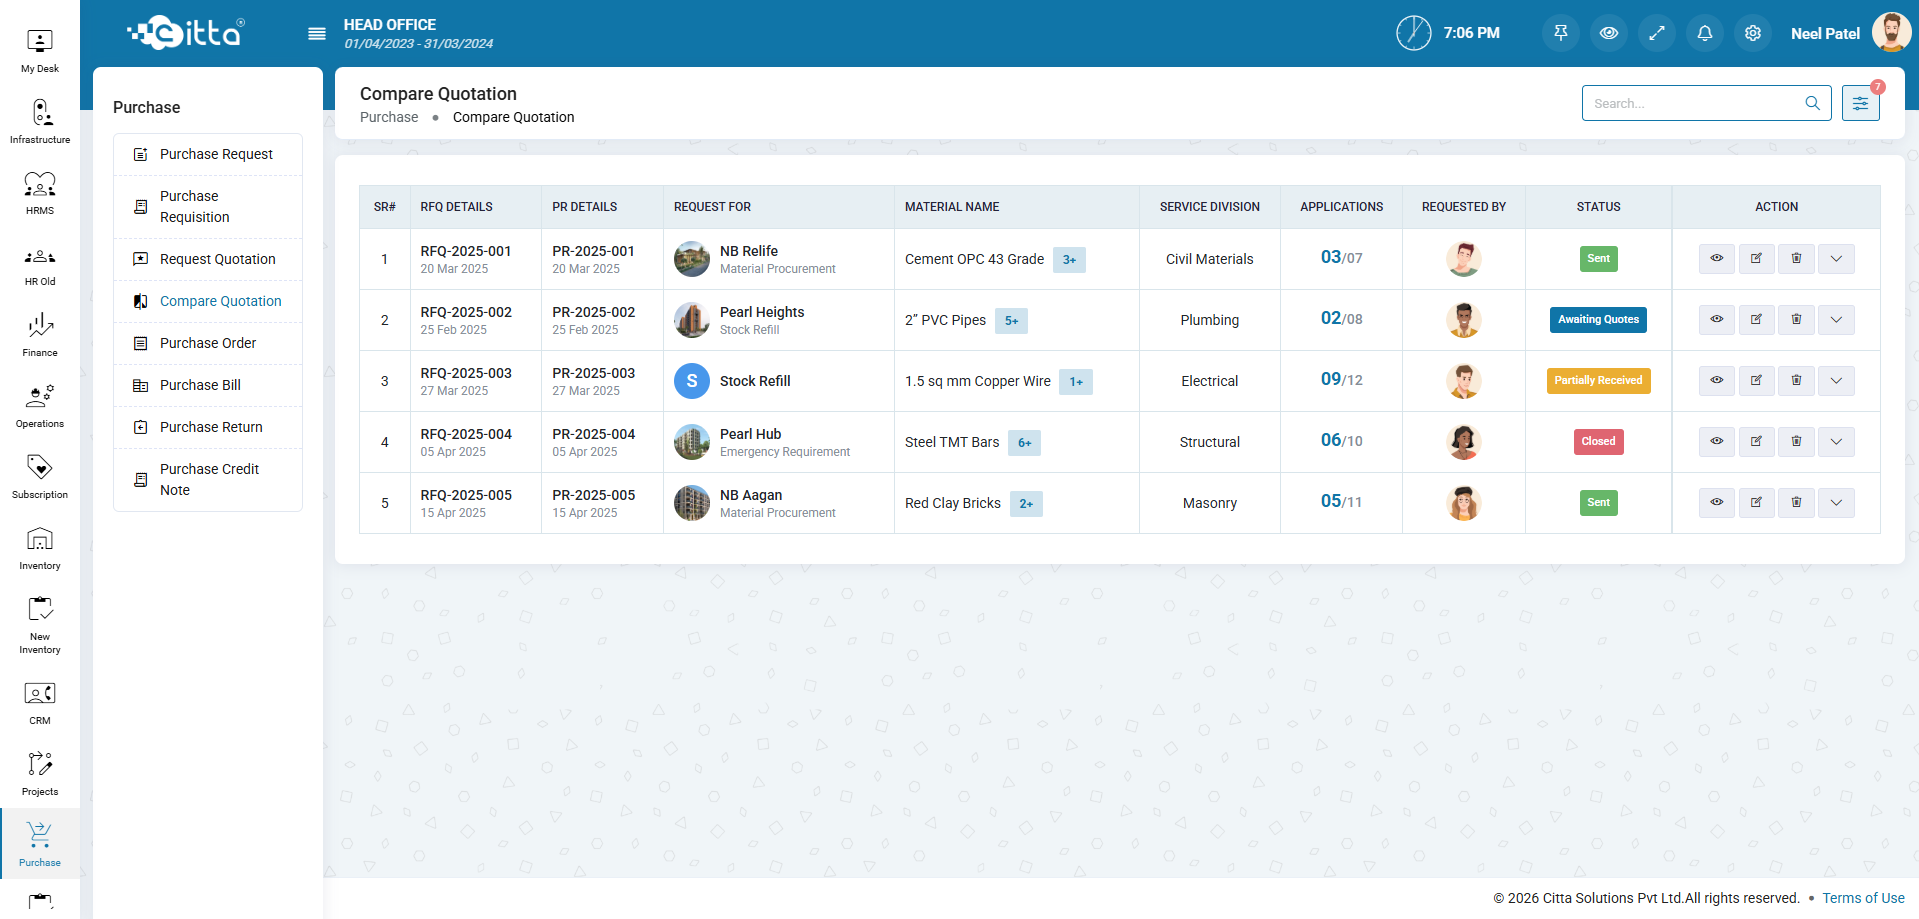Toggle the hamburger menu to collapse sidebar
This screenshot has height=919, width=1919.
pos(317,34)
